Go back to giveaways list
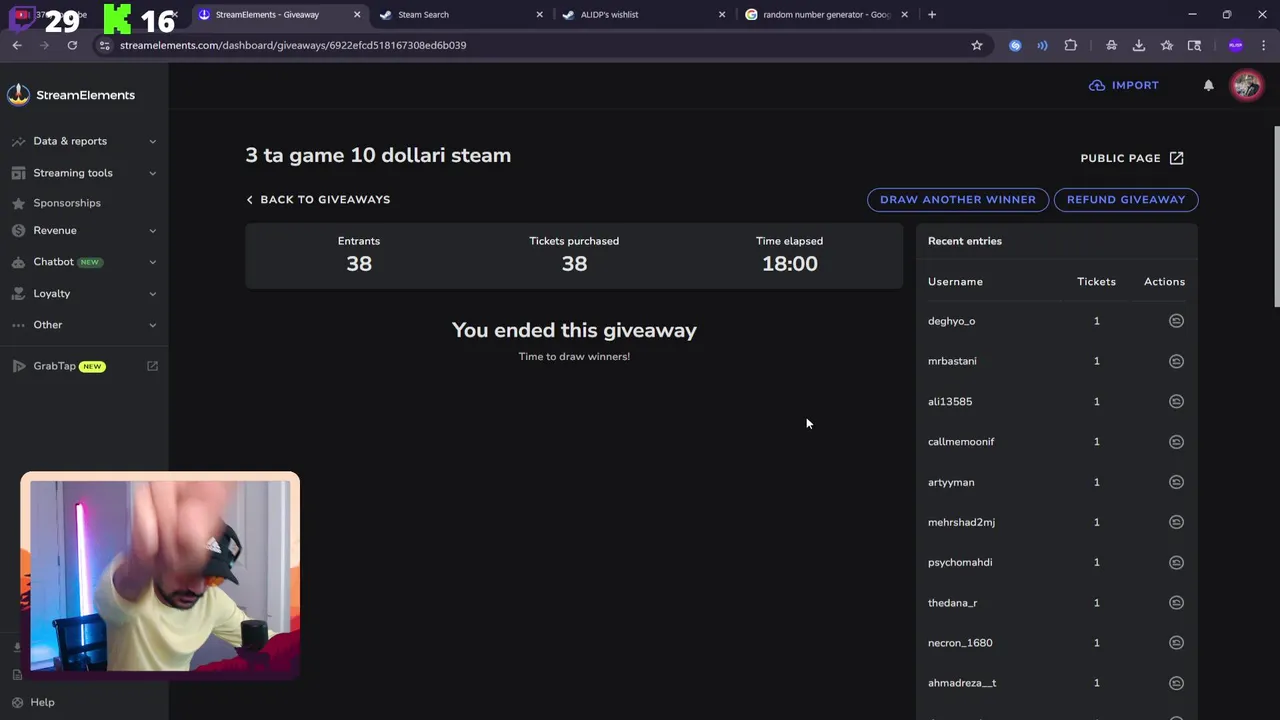This screenshot has width=1280, height=720. coord(318,200)
